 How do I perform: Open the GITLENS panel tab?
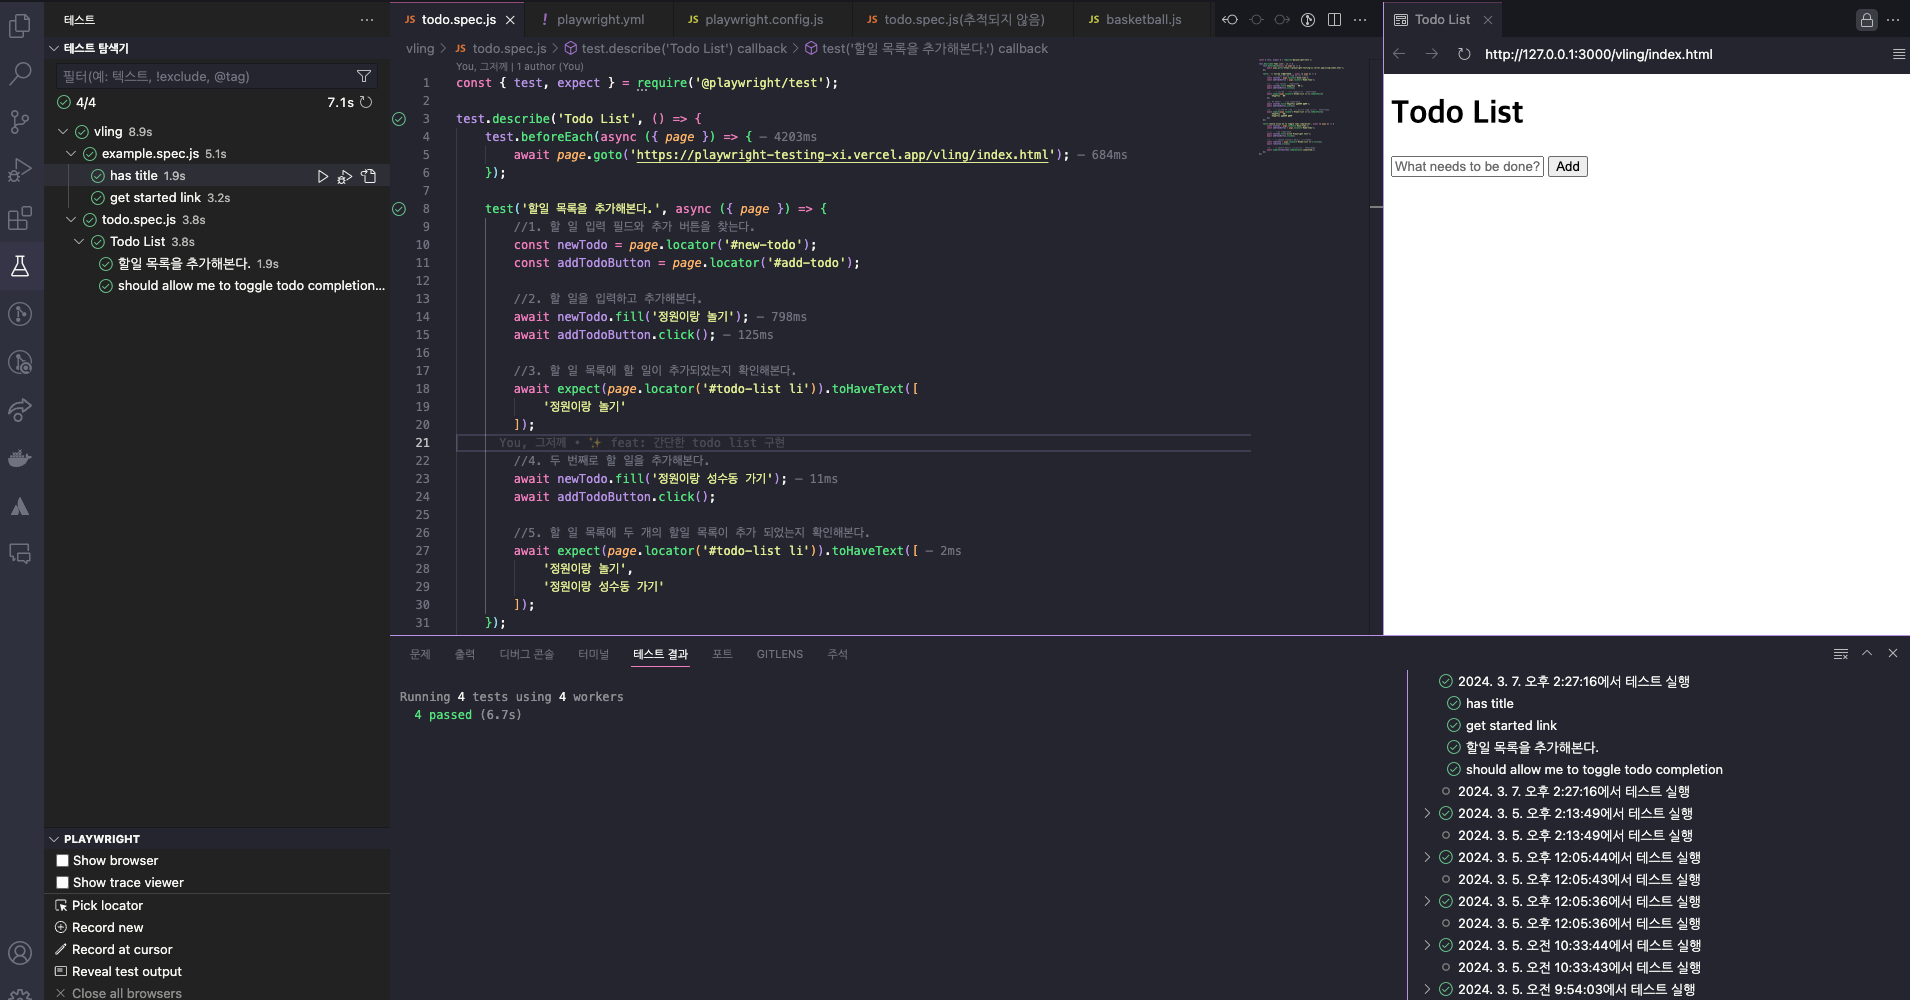coord(779,654)
